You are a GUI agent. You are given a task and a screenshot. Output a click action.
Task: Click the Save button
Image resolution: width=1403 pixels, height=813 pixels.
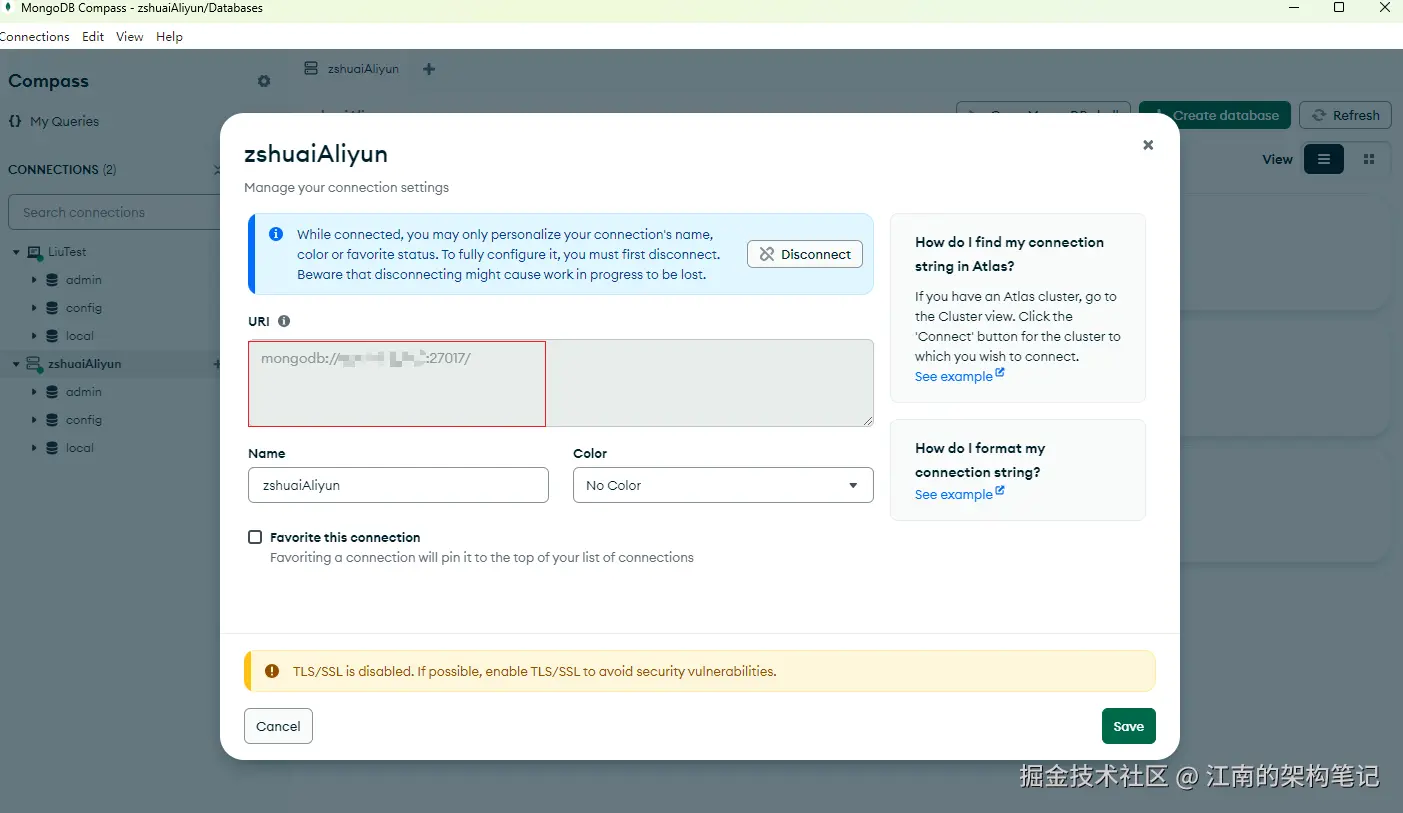(1128, 726)
